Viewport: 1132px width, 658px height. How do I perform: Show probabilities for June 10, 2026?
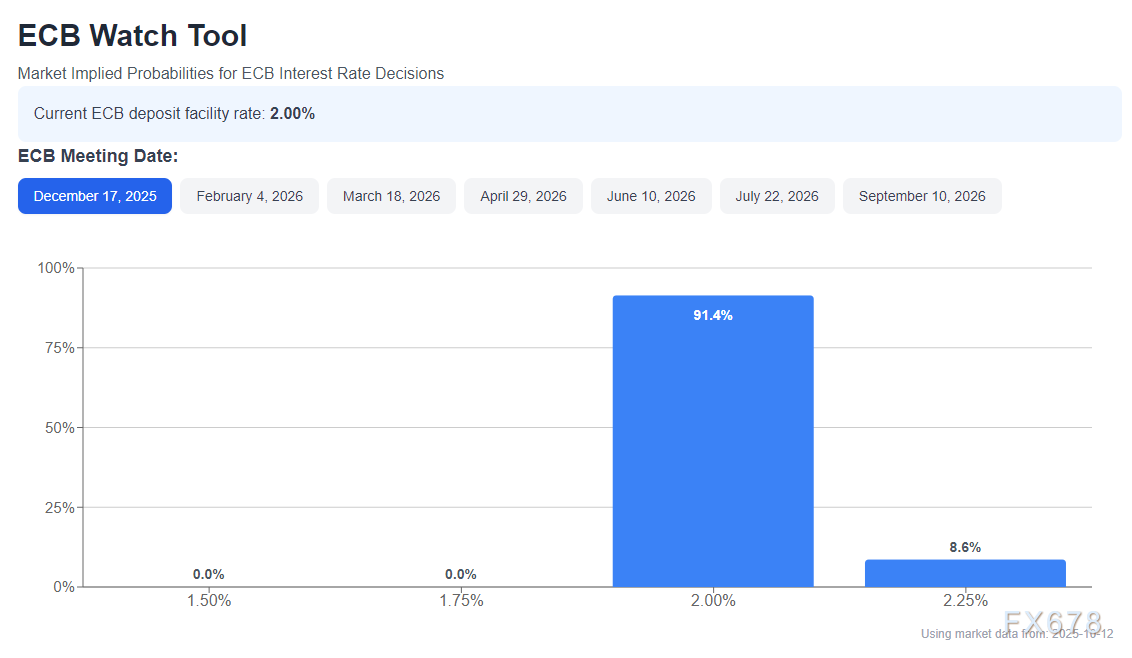651,196
